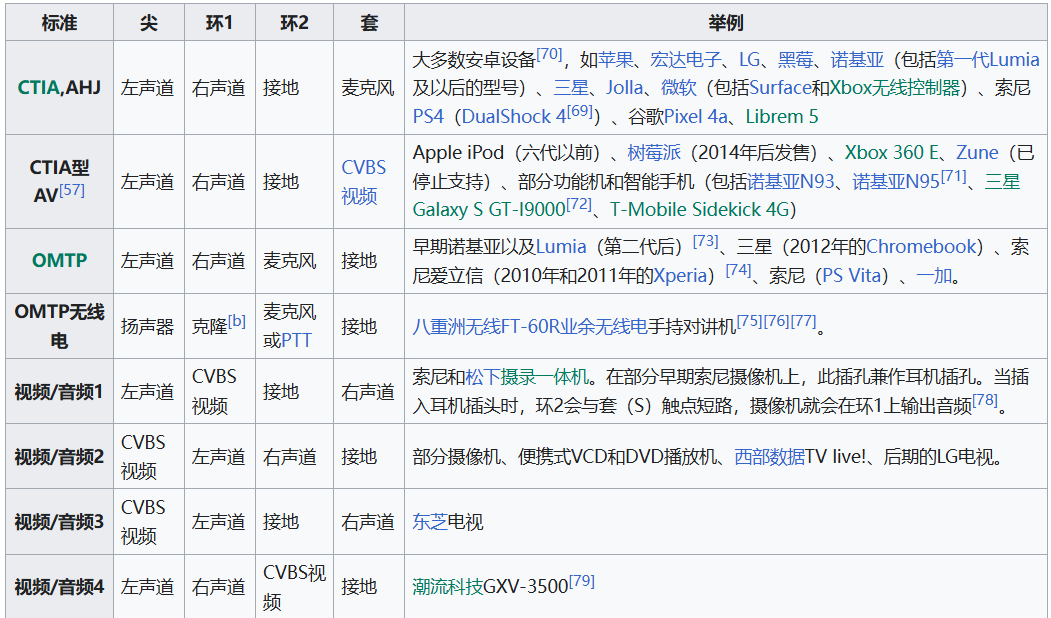Open the 诺基亚 link in CTIA row
The width and height of the screenshot is (1051, 618).
857,60
